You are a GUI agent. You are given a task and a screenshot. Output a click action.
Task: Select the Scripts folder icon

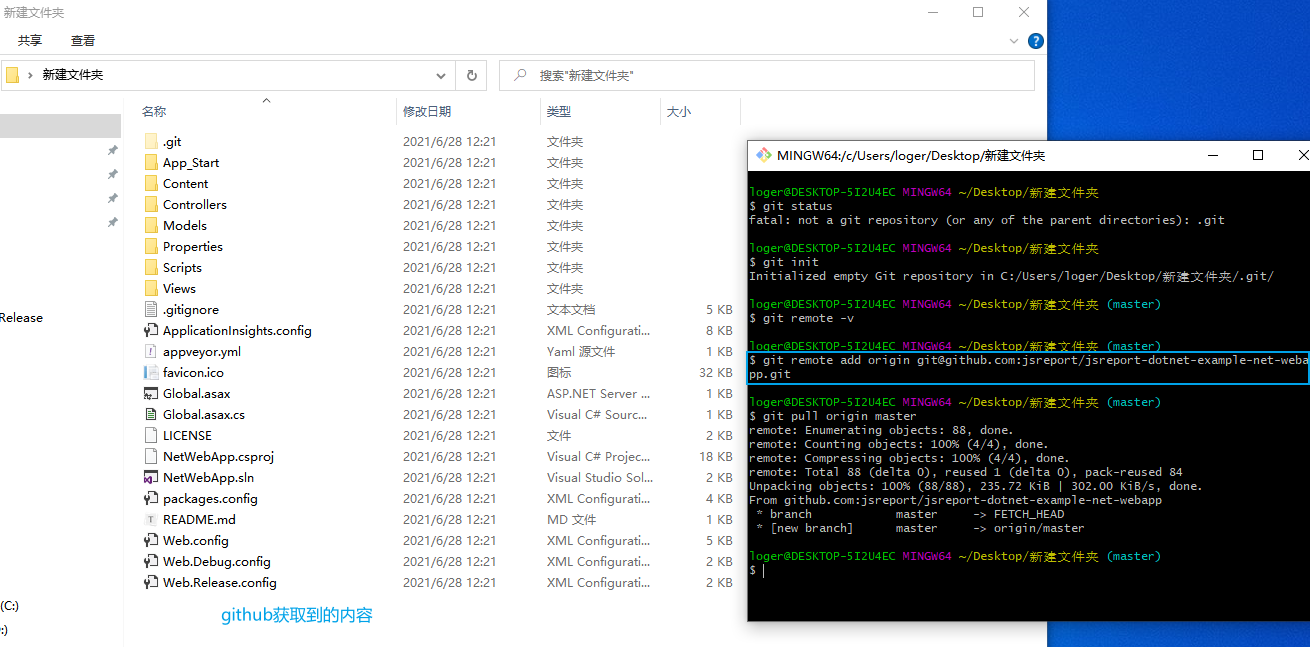pos(151,268)
